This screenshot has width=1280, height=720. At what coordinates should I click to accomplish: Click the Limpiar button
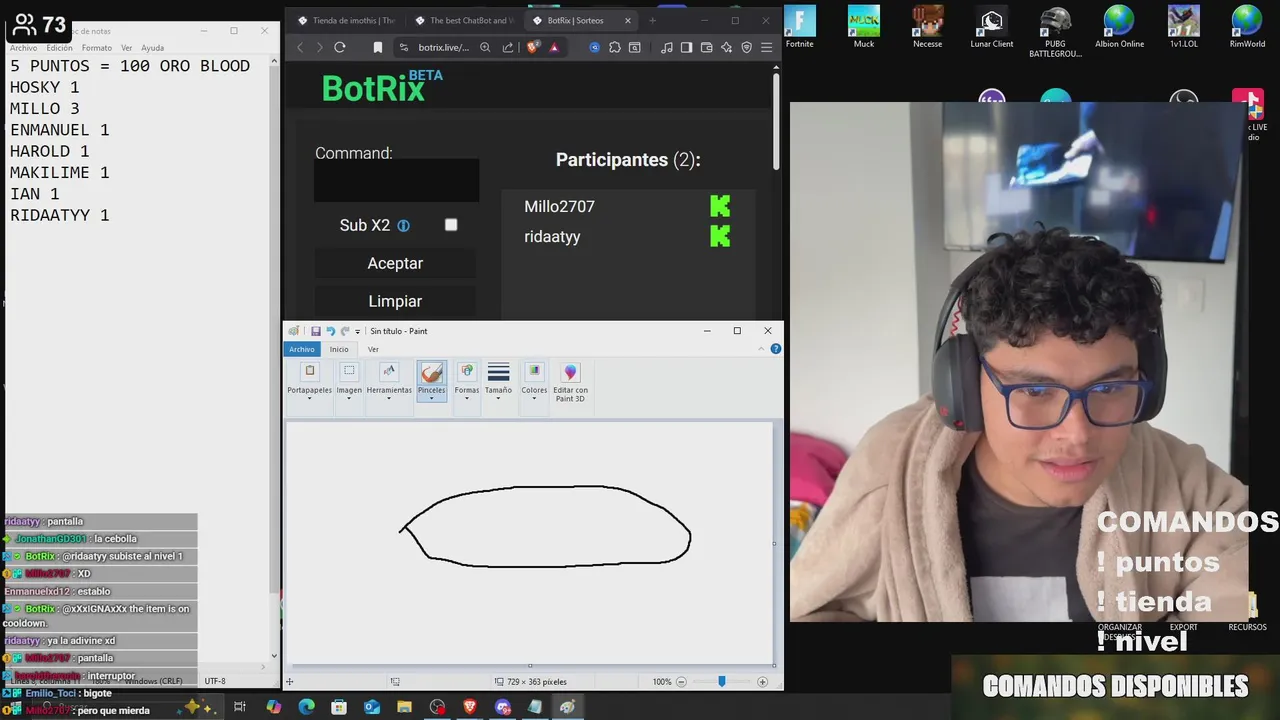coord(395,301)
